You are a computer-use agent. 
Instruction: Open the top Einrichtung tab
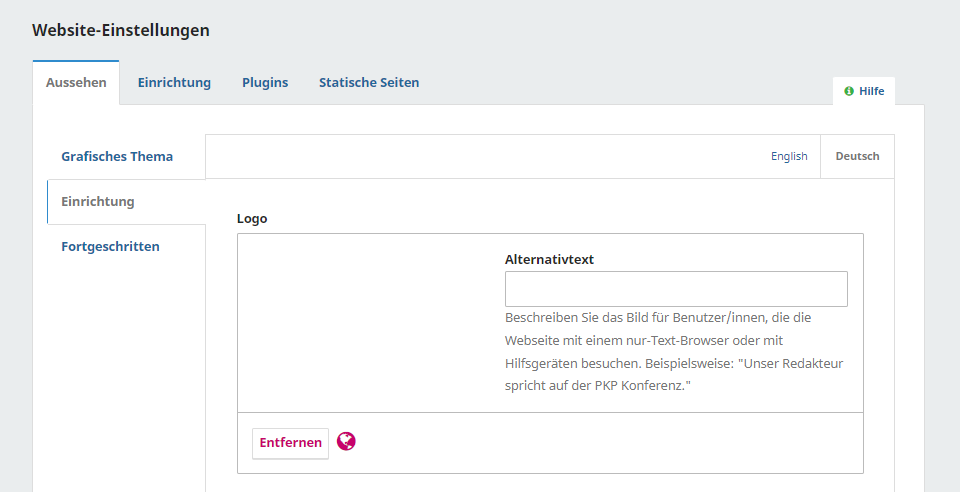pyautogui.click(x=174, y=83)
